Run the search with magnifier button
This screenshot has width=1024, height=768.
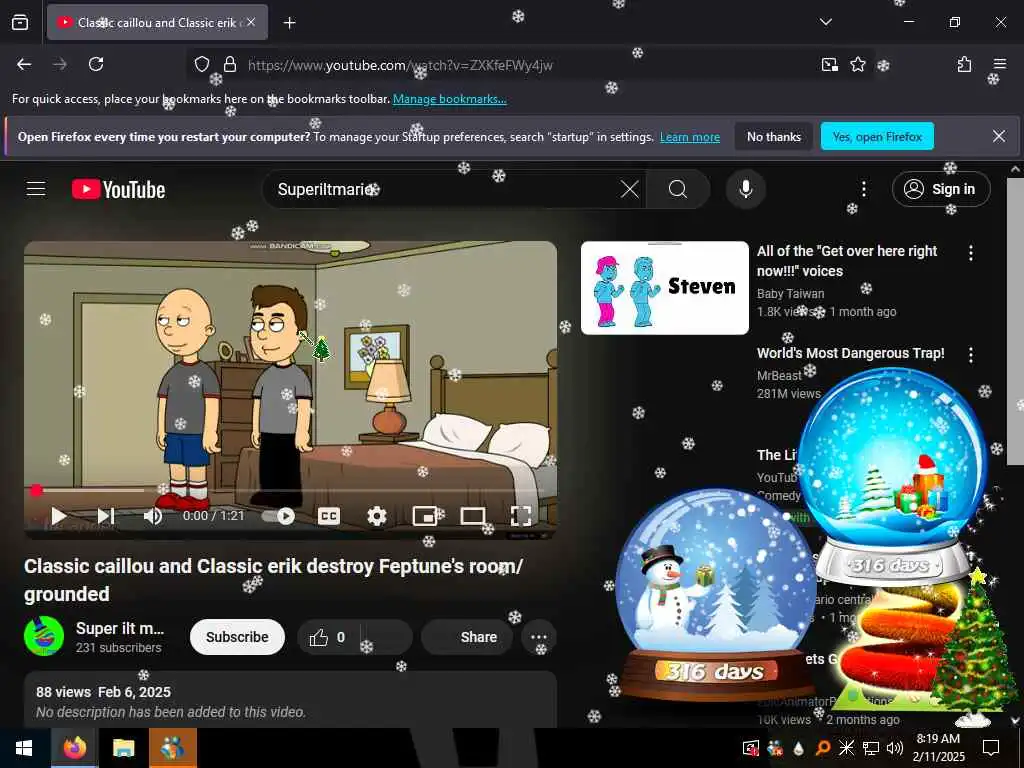[x=678, y=189]
